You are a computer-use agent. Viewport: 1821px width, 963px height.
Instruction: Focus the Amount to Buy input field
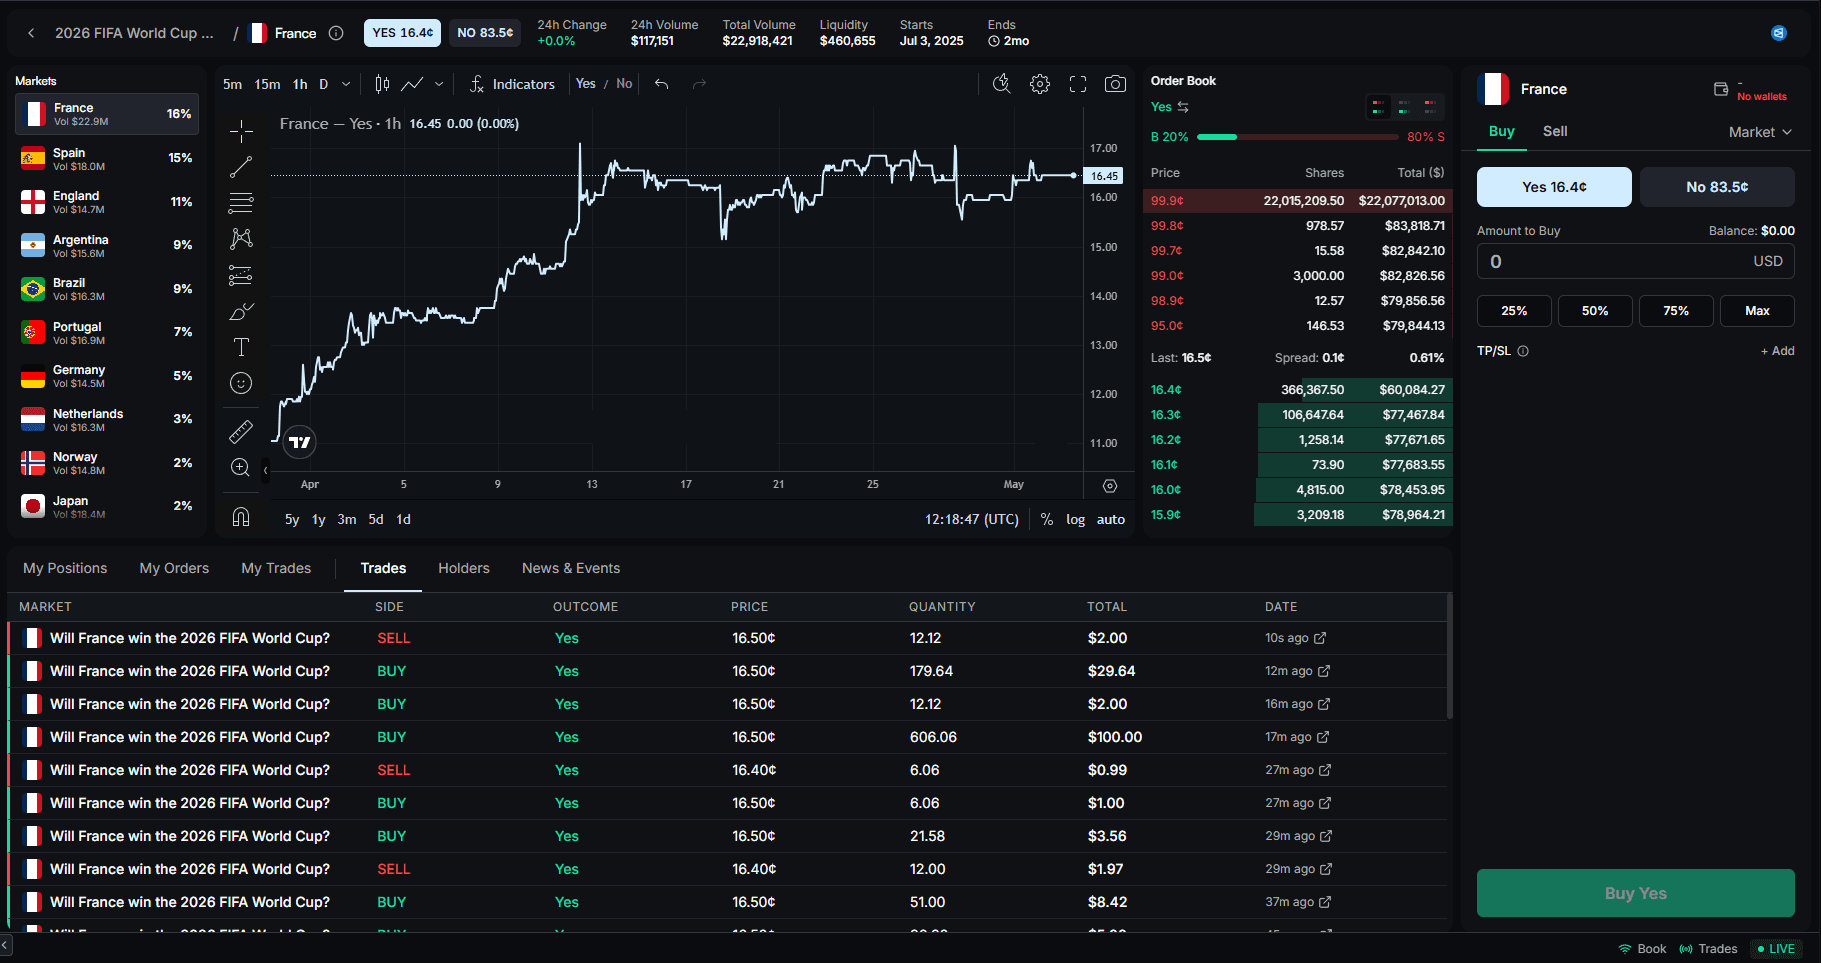[1636, 261]
